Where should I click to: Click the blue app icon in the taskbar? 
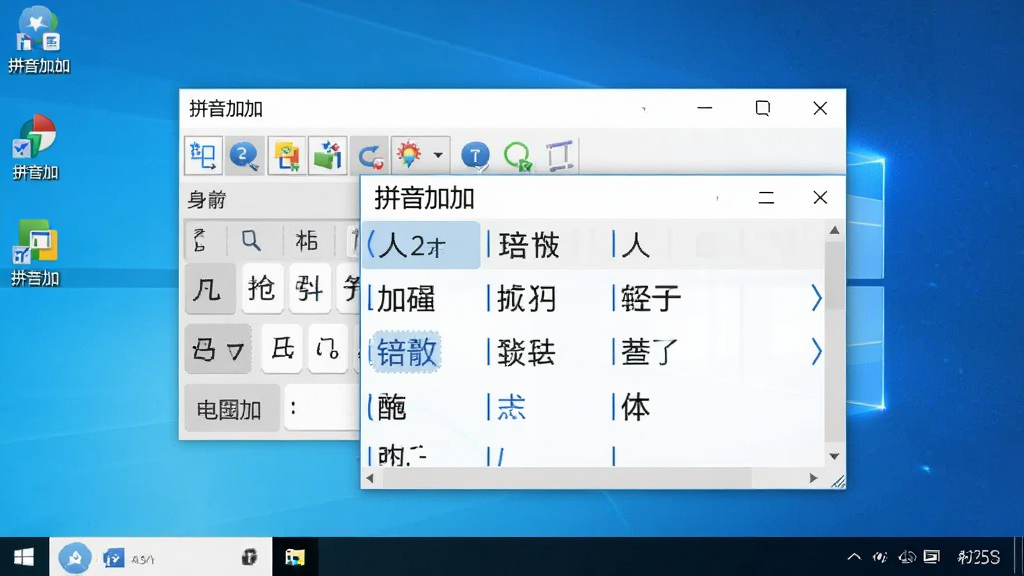(113, 558)
